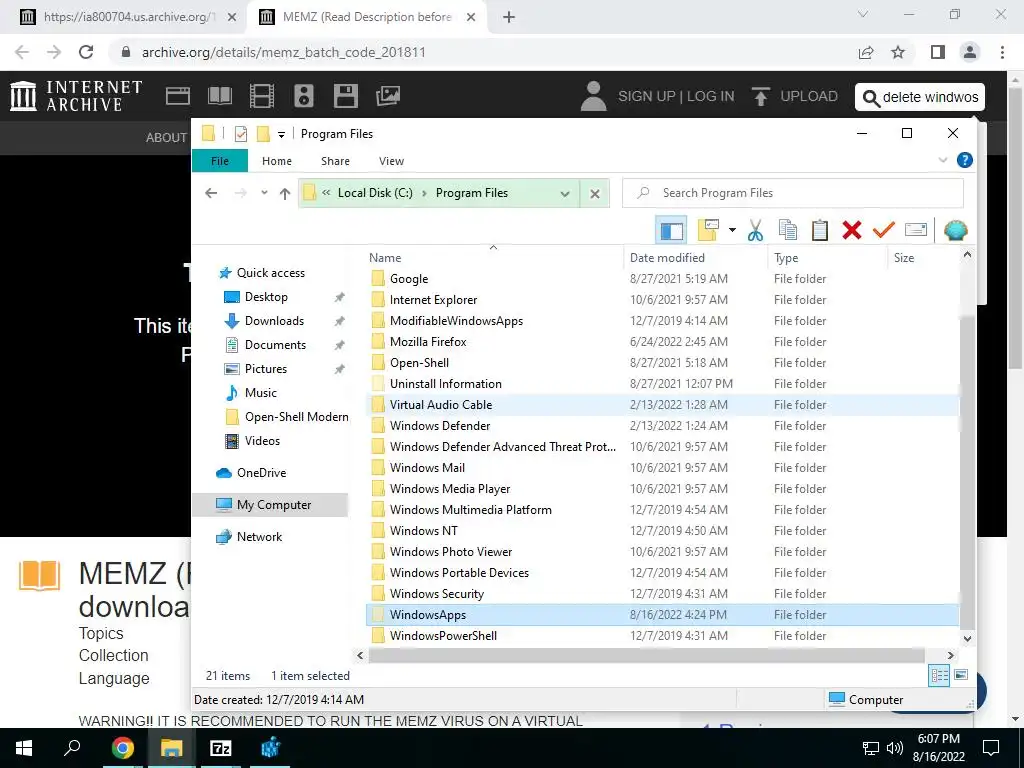Select Music in navigation pane
Image resolution: width=1024 pixels, height=768 pixels.
tap(261, 393)
